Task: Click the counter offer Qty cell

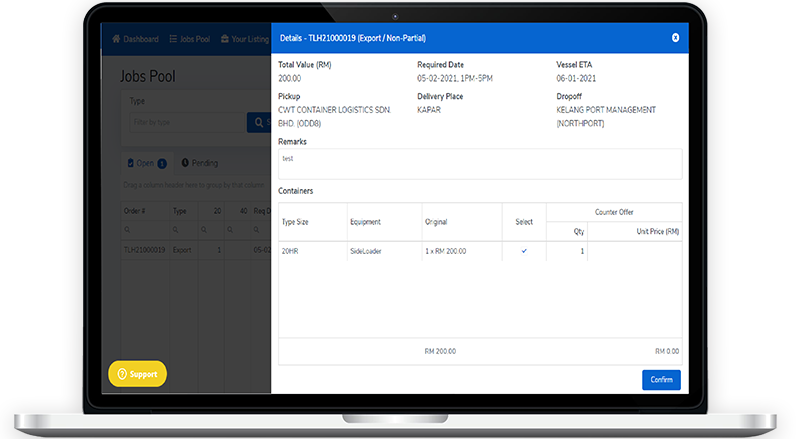Action: point(566,251)
